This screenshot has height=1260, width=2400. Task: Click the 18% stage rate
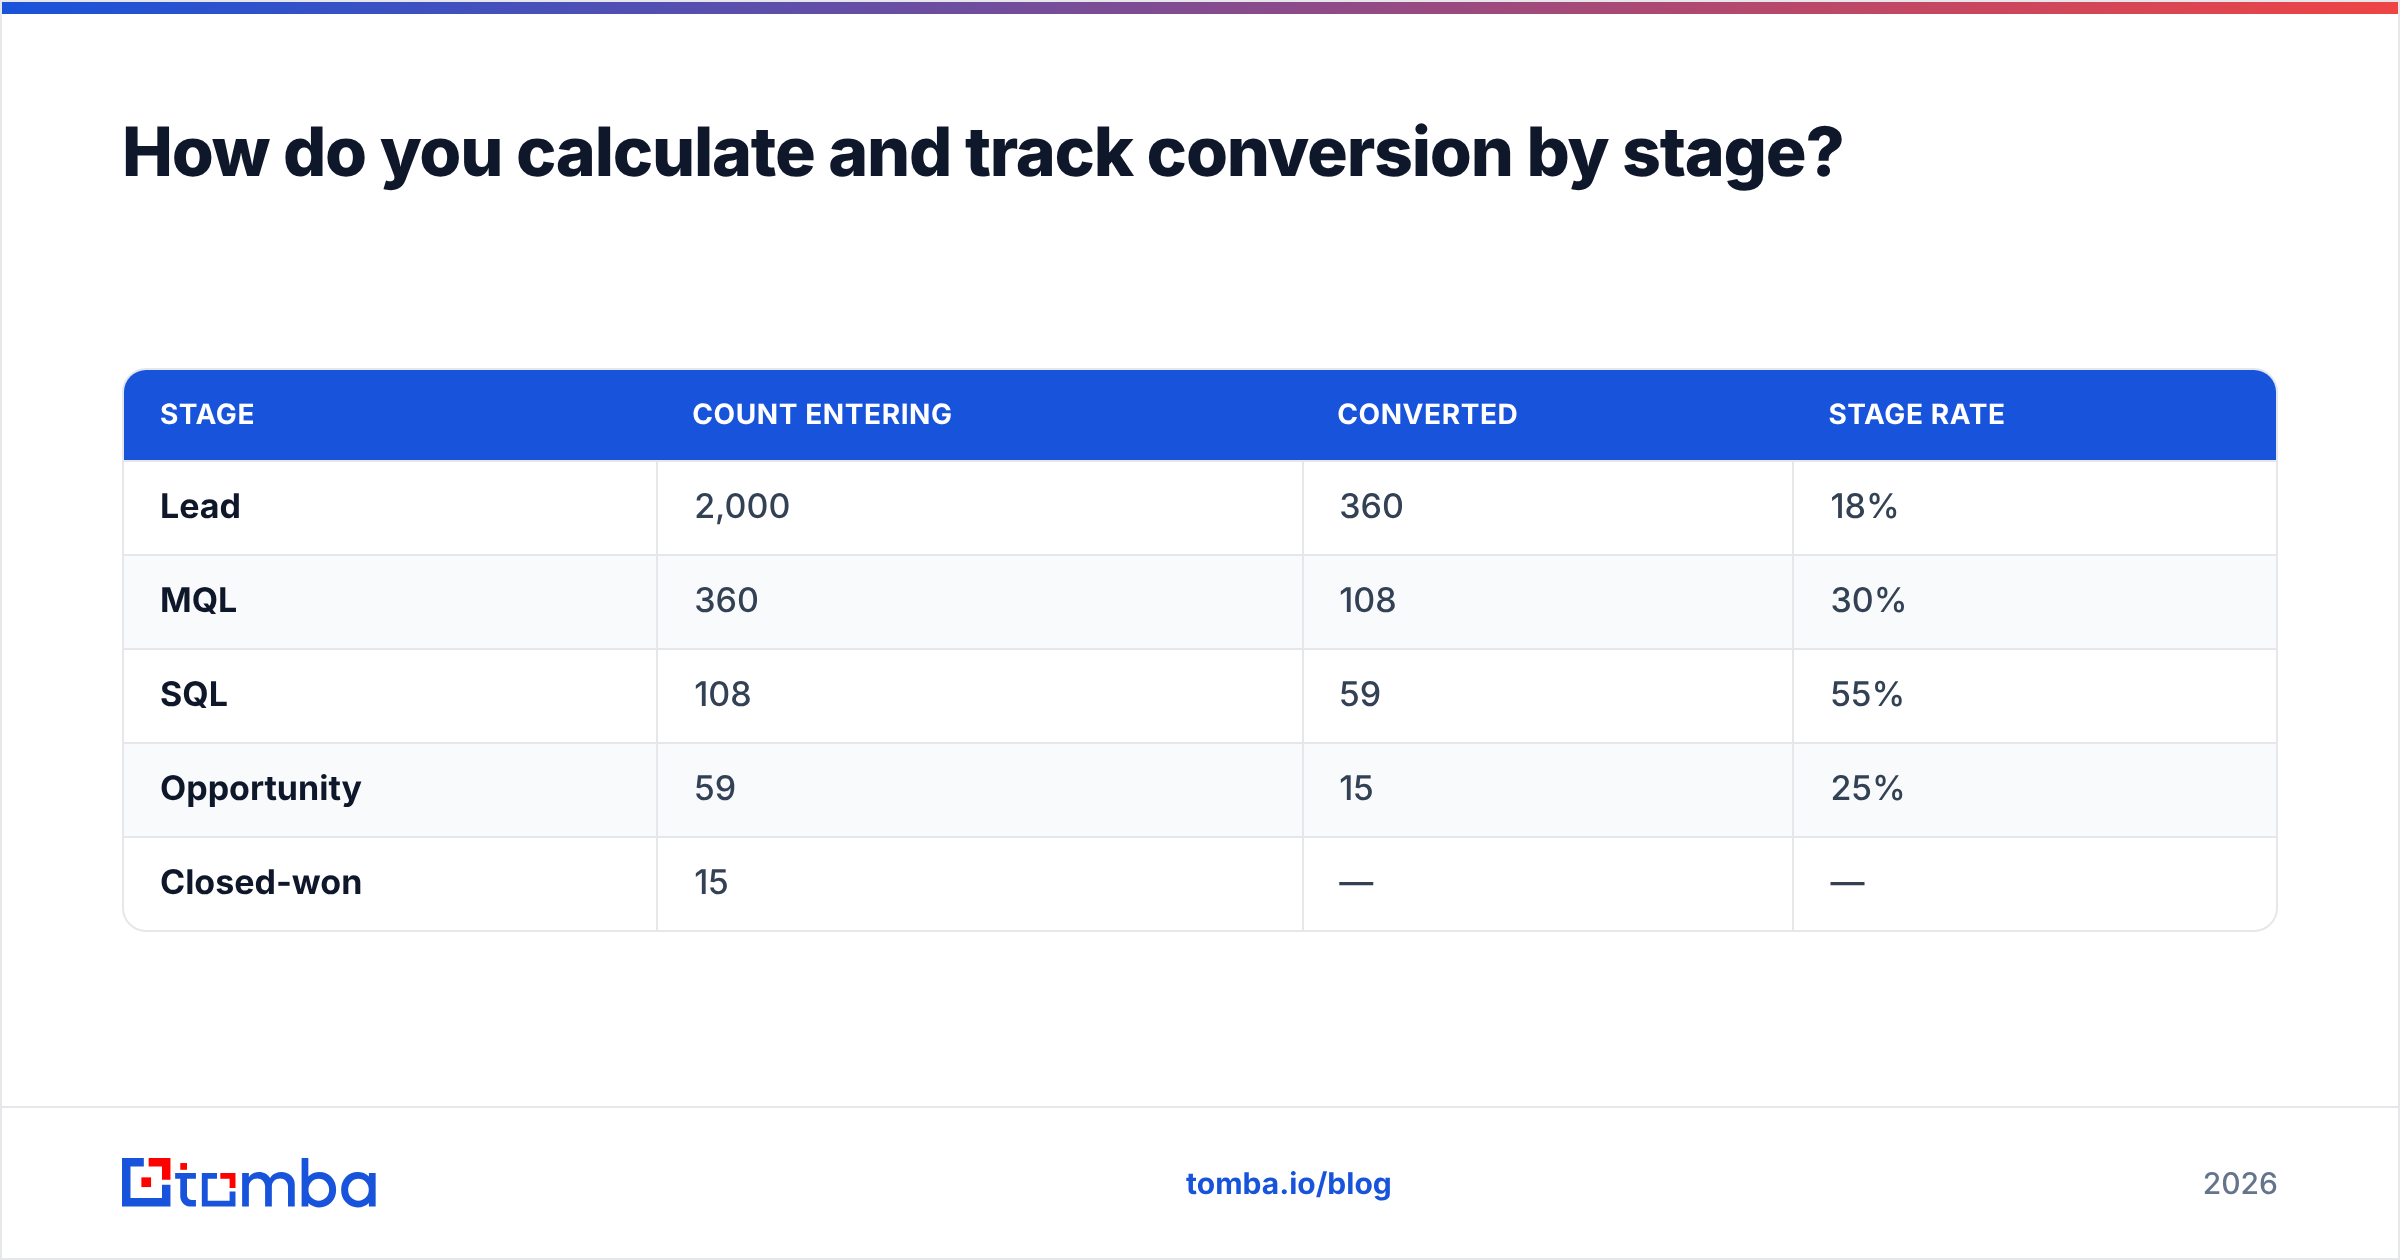1863,506
